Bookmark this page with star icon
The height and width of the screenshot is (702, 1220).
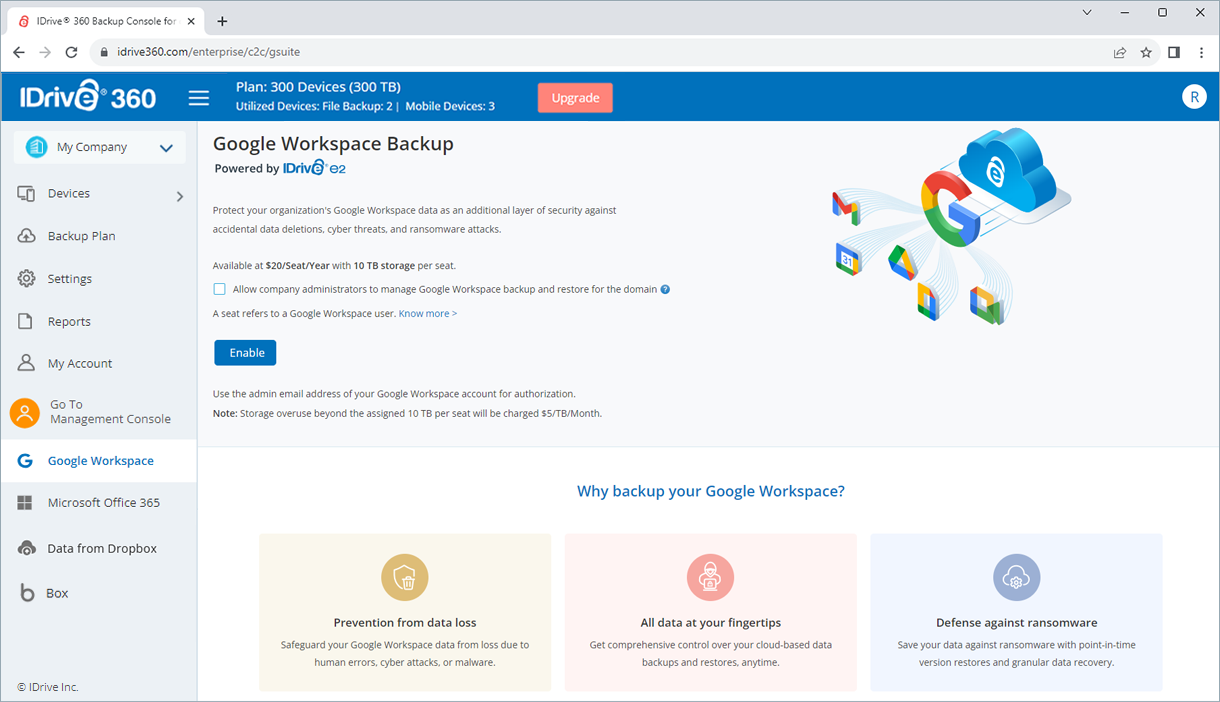1146,52
